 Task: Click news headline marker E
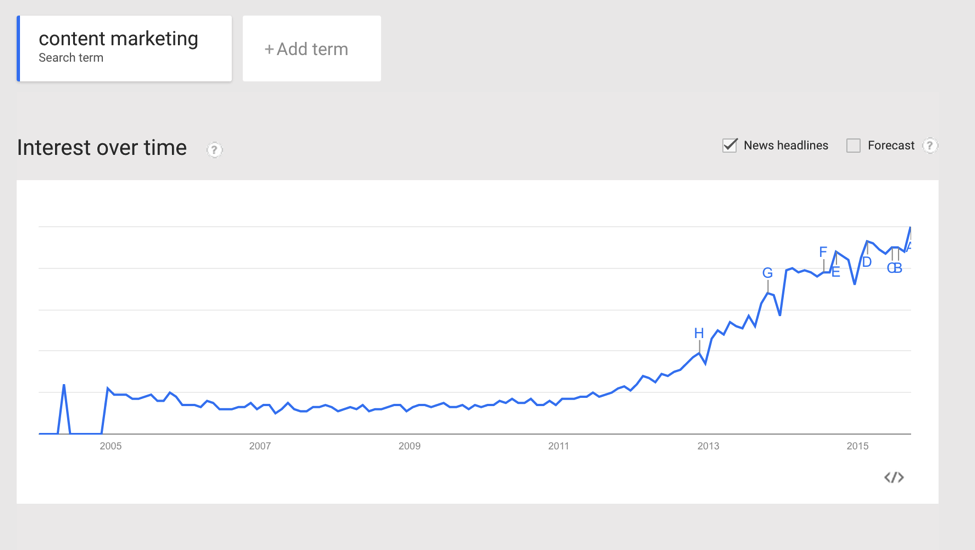click(836, 272)
